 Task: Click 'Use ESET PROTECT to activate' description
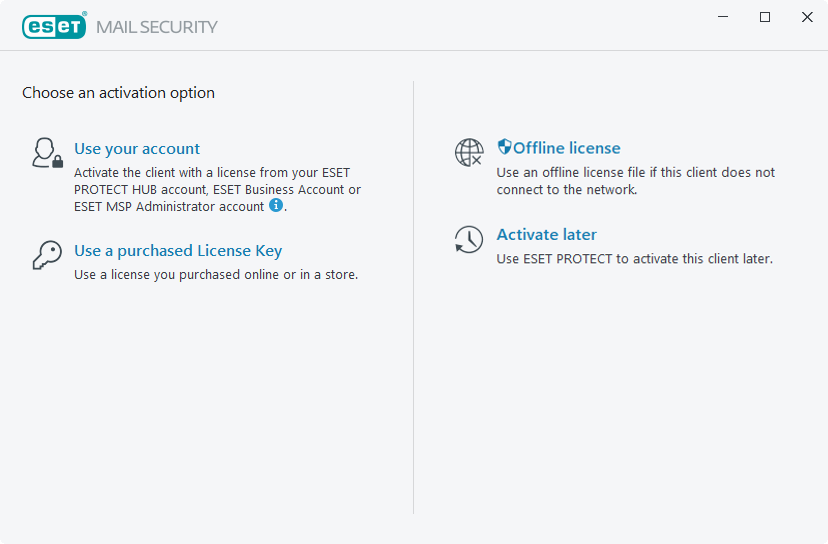tap(634, 259)
